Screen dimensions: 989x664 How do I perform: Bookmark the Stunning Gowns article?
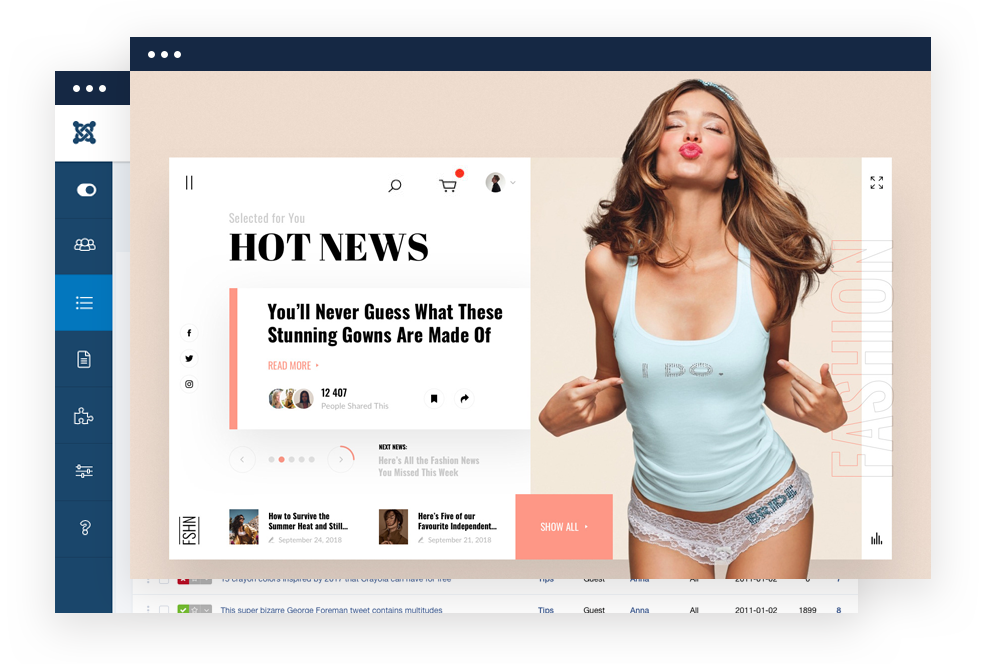(434, 399)
